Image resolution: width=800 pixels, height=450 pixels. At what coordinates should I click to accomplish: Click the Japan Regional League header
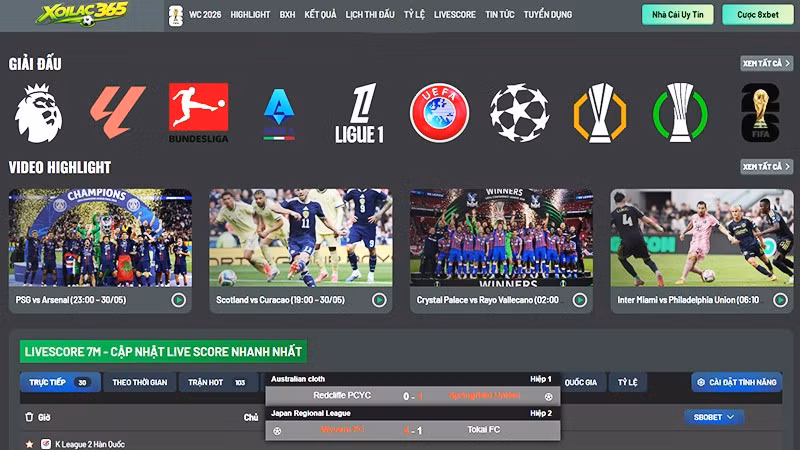click(311, 413)
